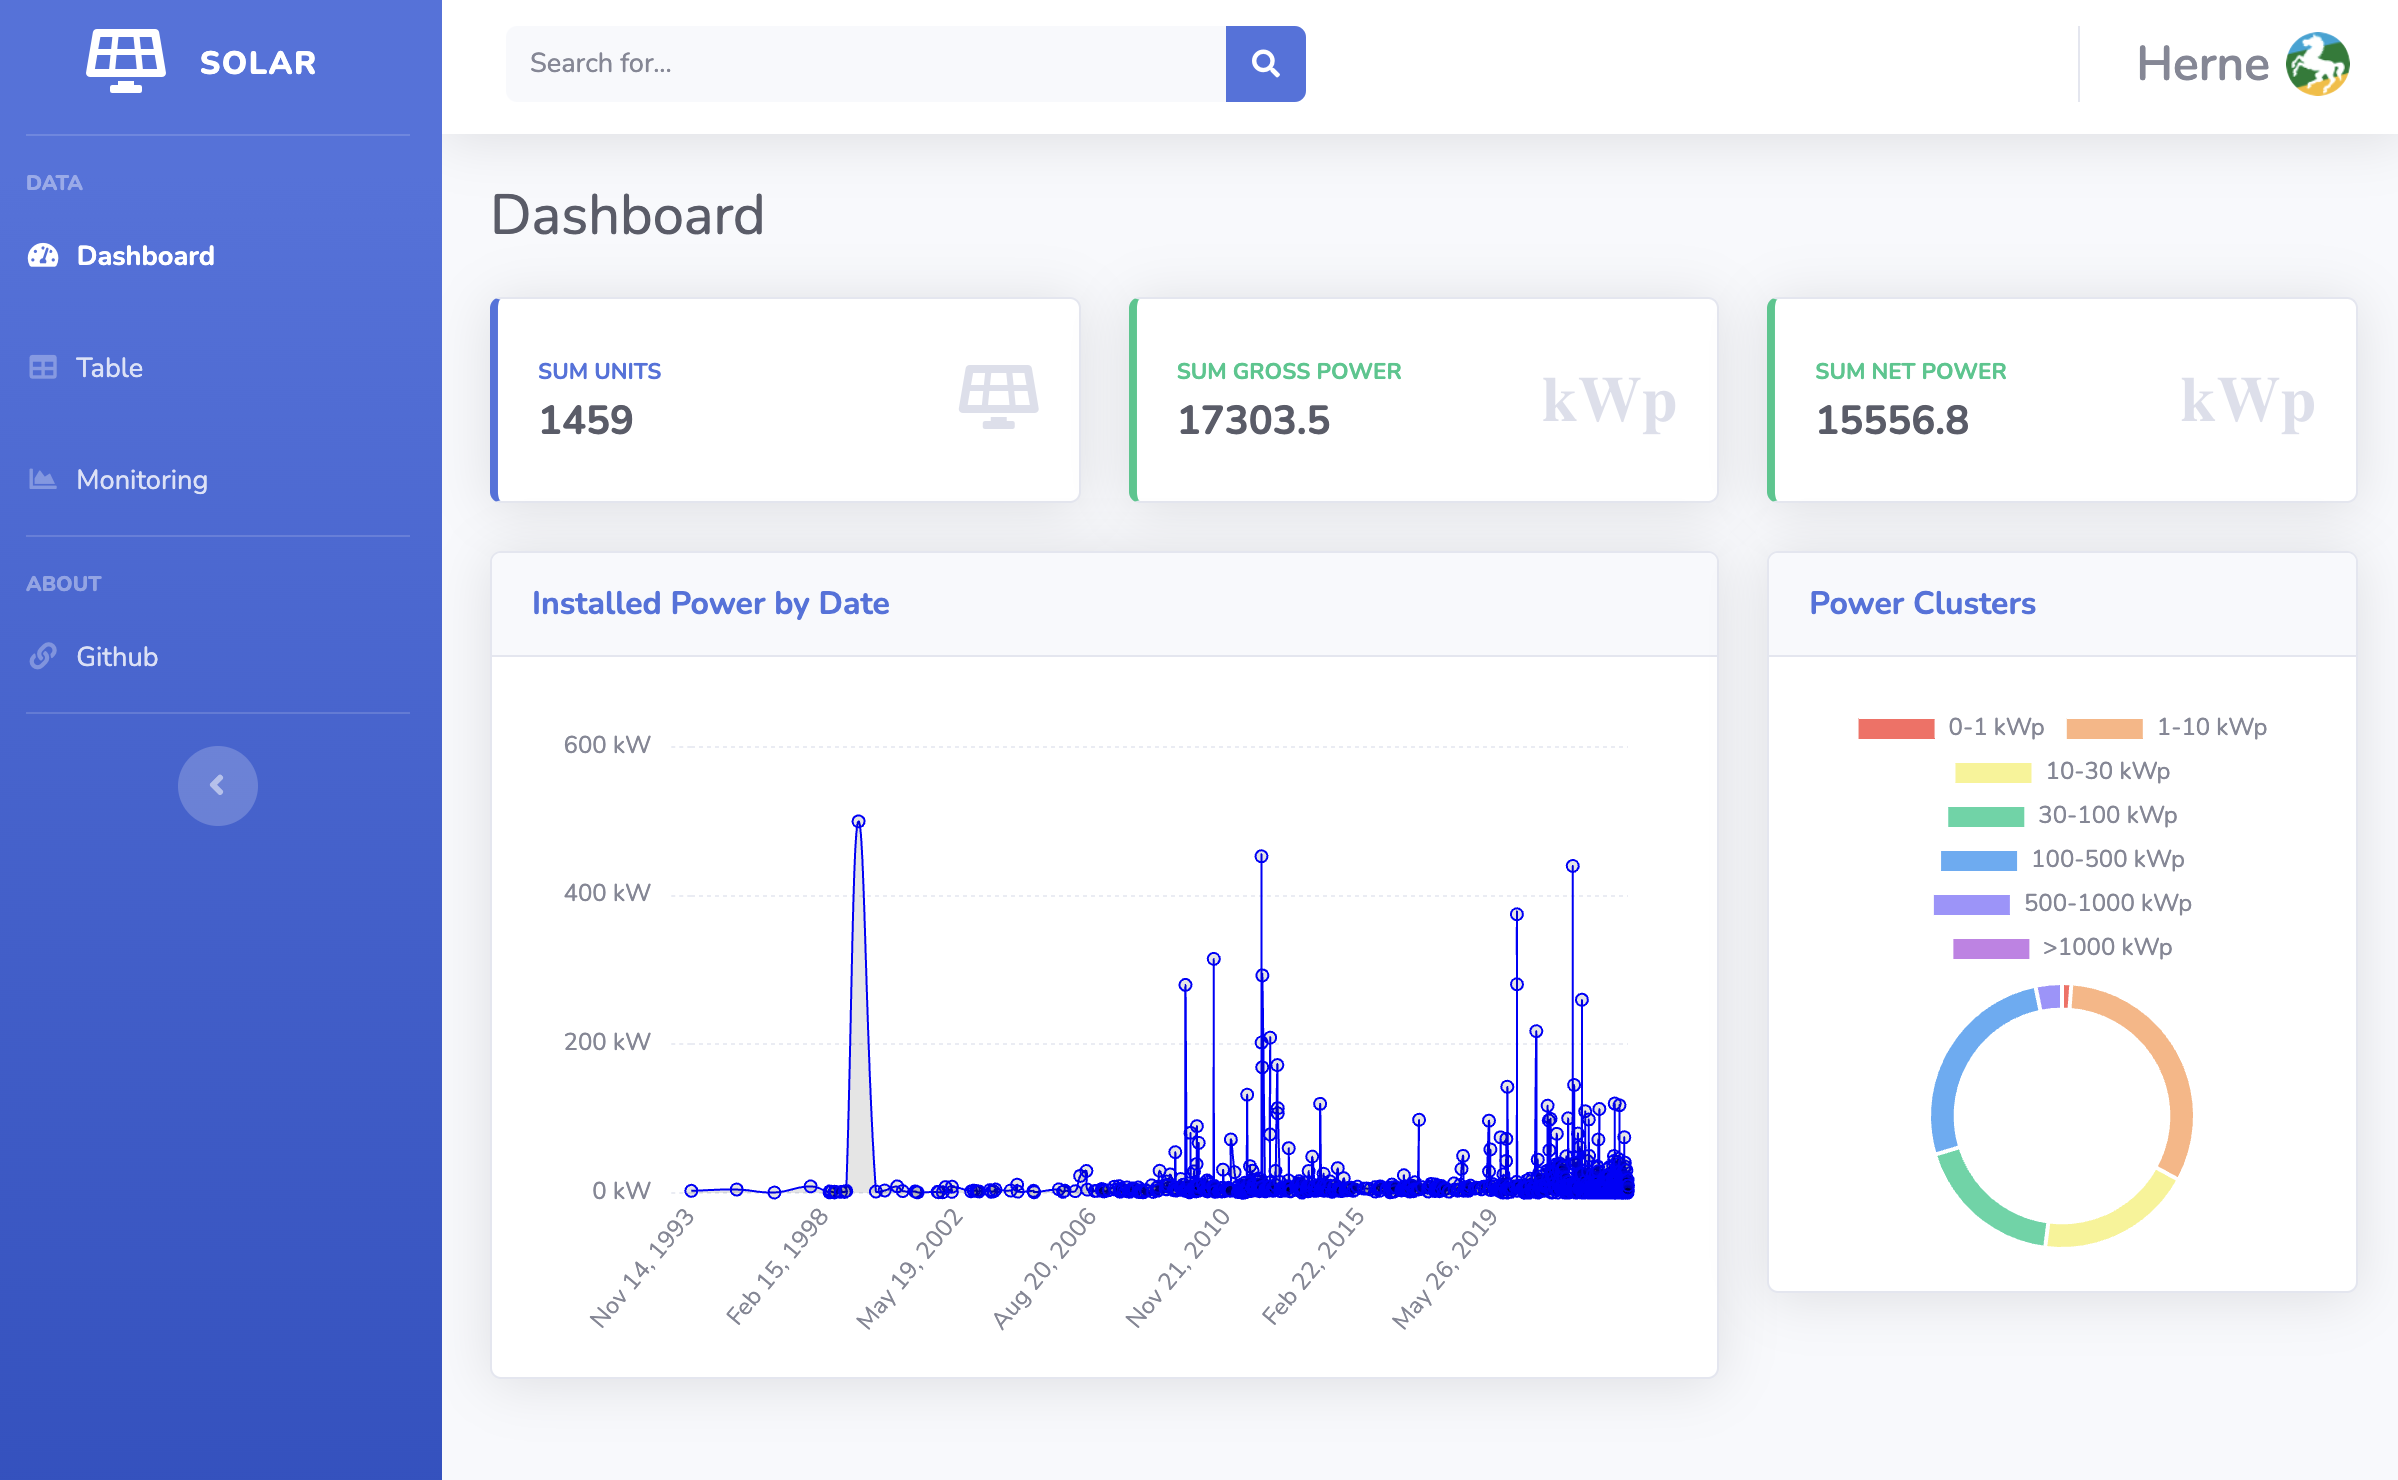
Task: Click the SOLAR brand text
Action: point(258,63)
